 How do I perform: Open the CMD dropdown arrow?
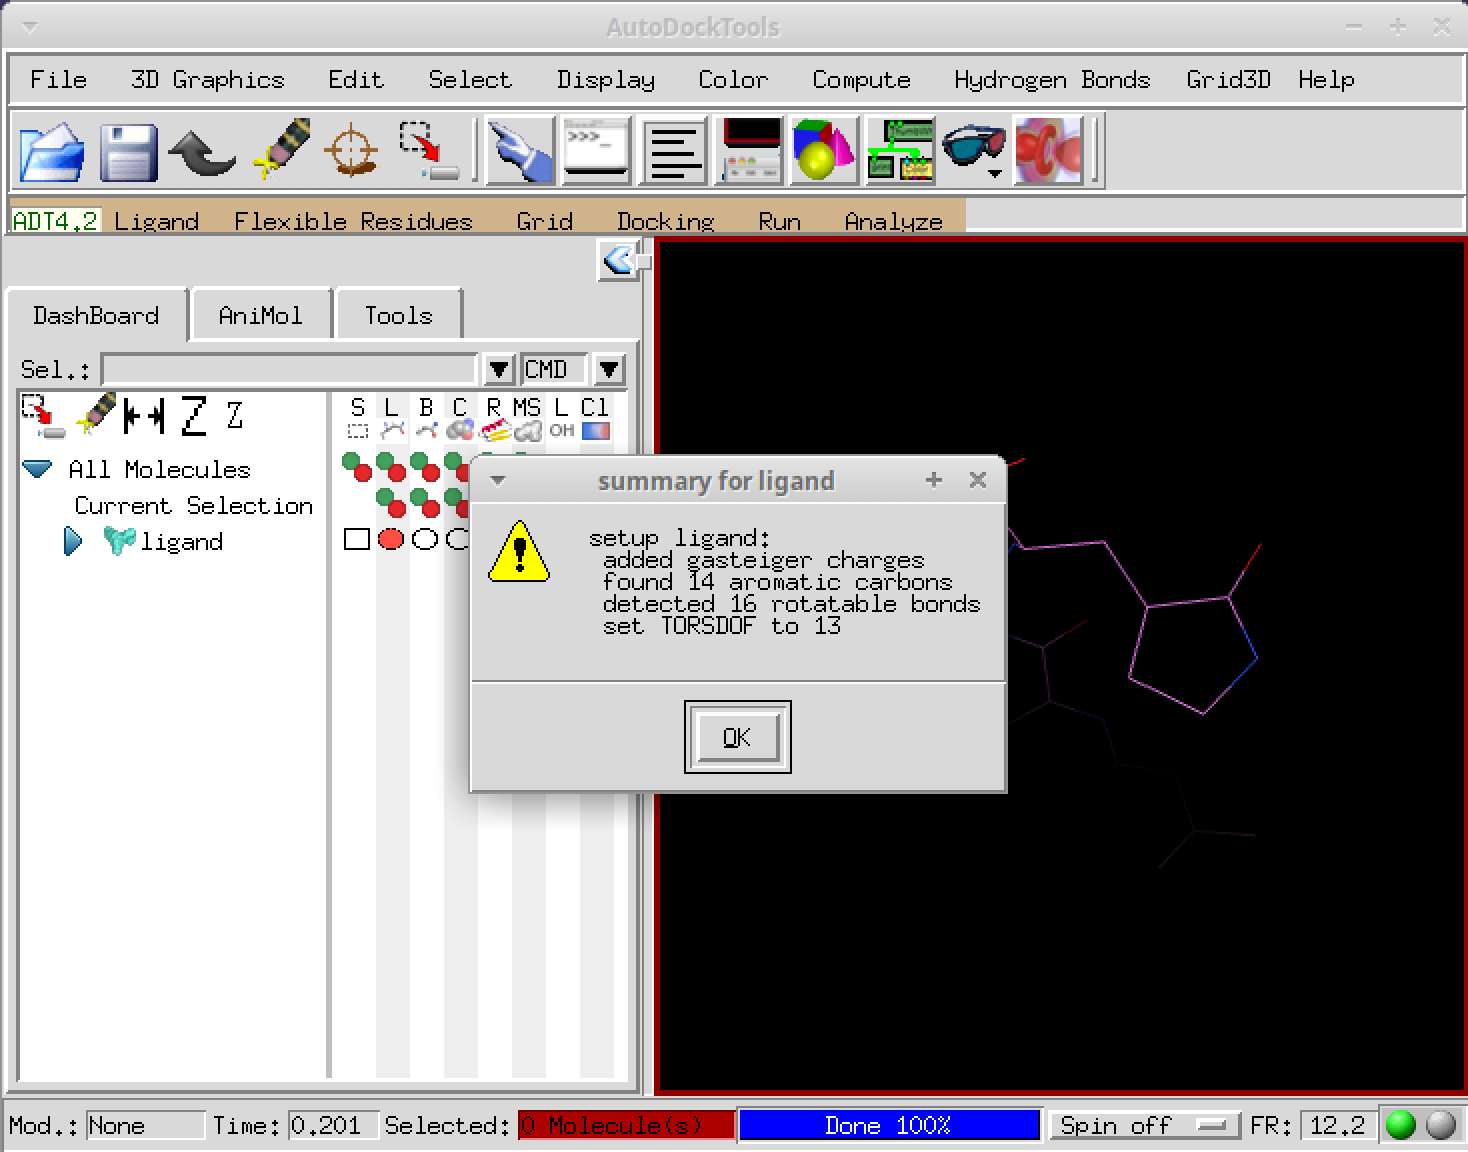(609, 370)
